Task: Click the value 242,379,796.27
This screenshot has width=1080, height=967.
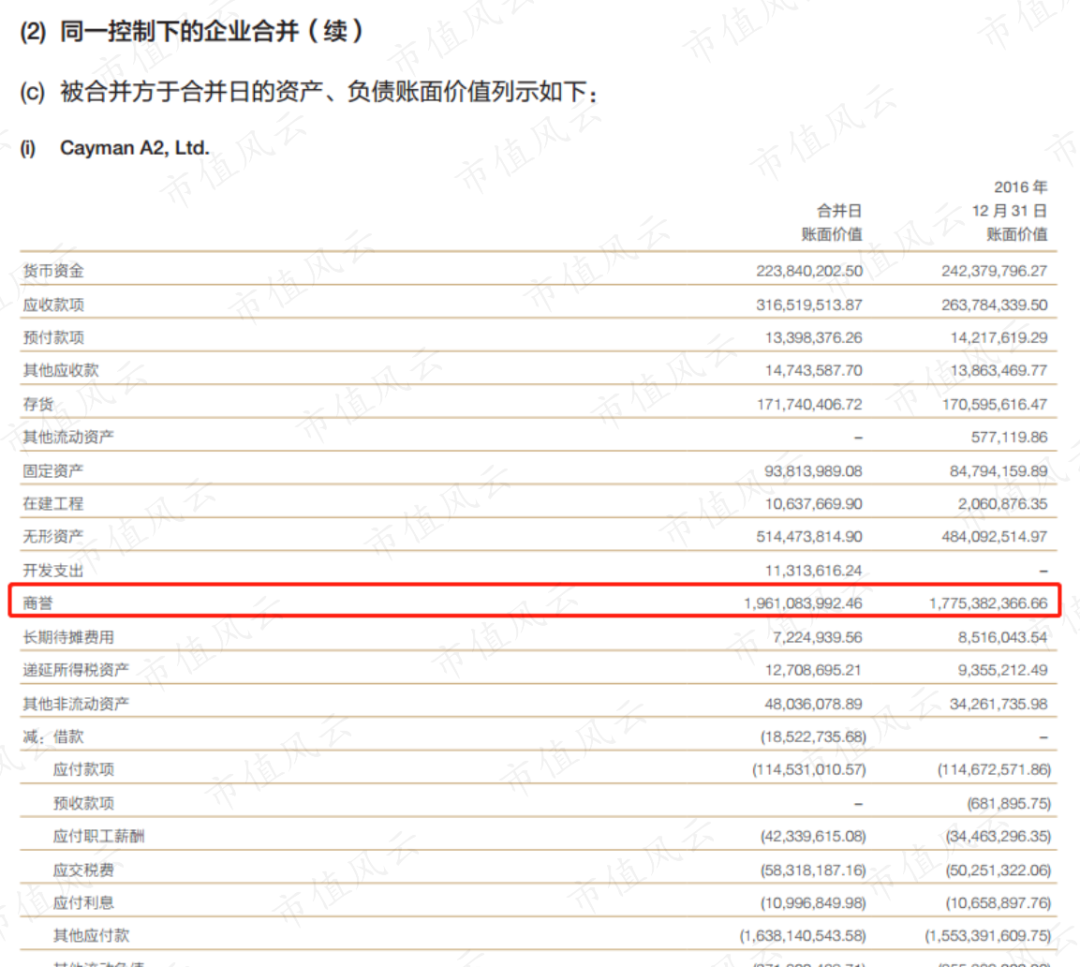Action: (995, 271)
